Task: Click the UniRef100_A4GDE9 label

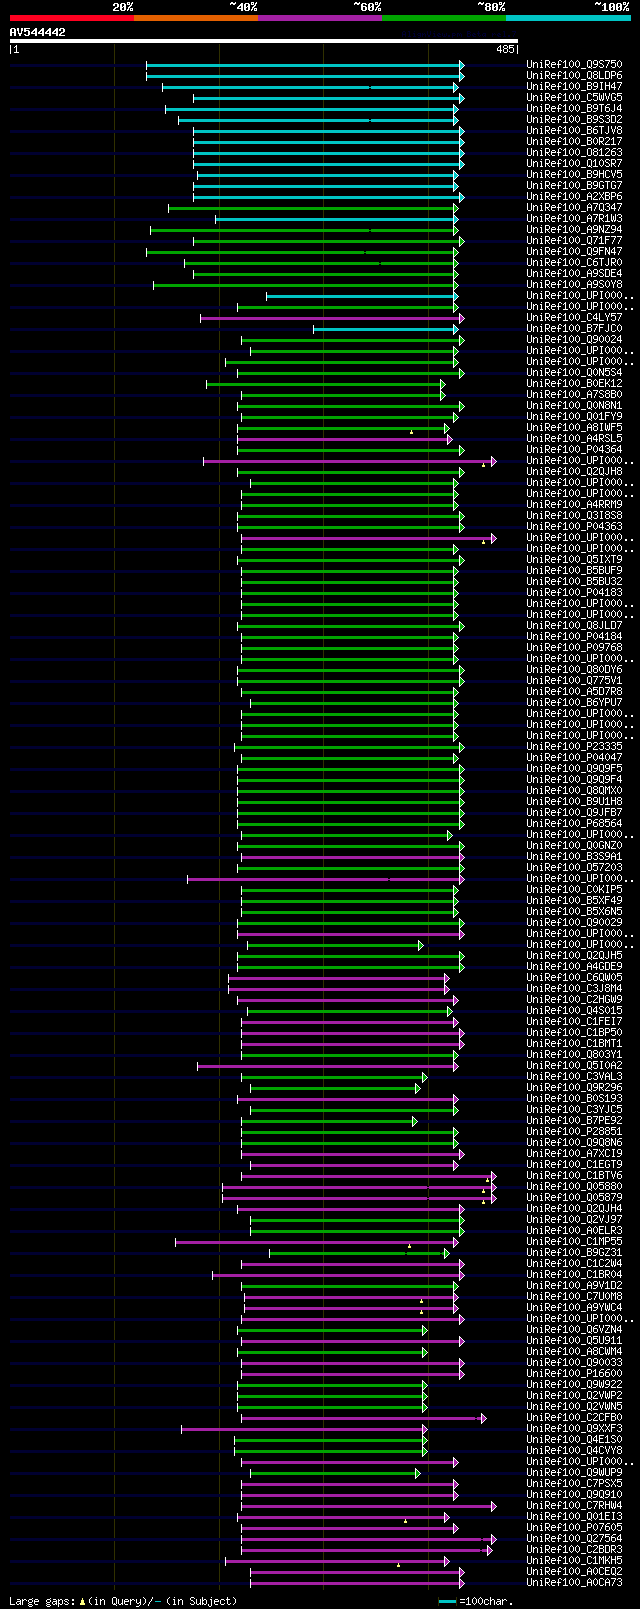Action: [574, 967]
